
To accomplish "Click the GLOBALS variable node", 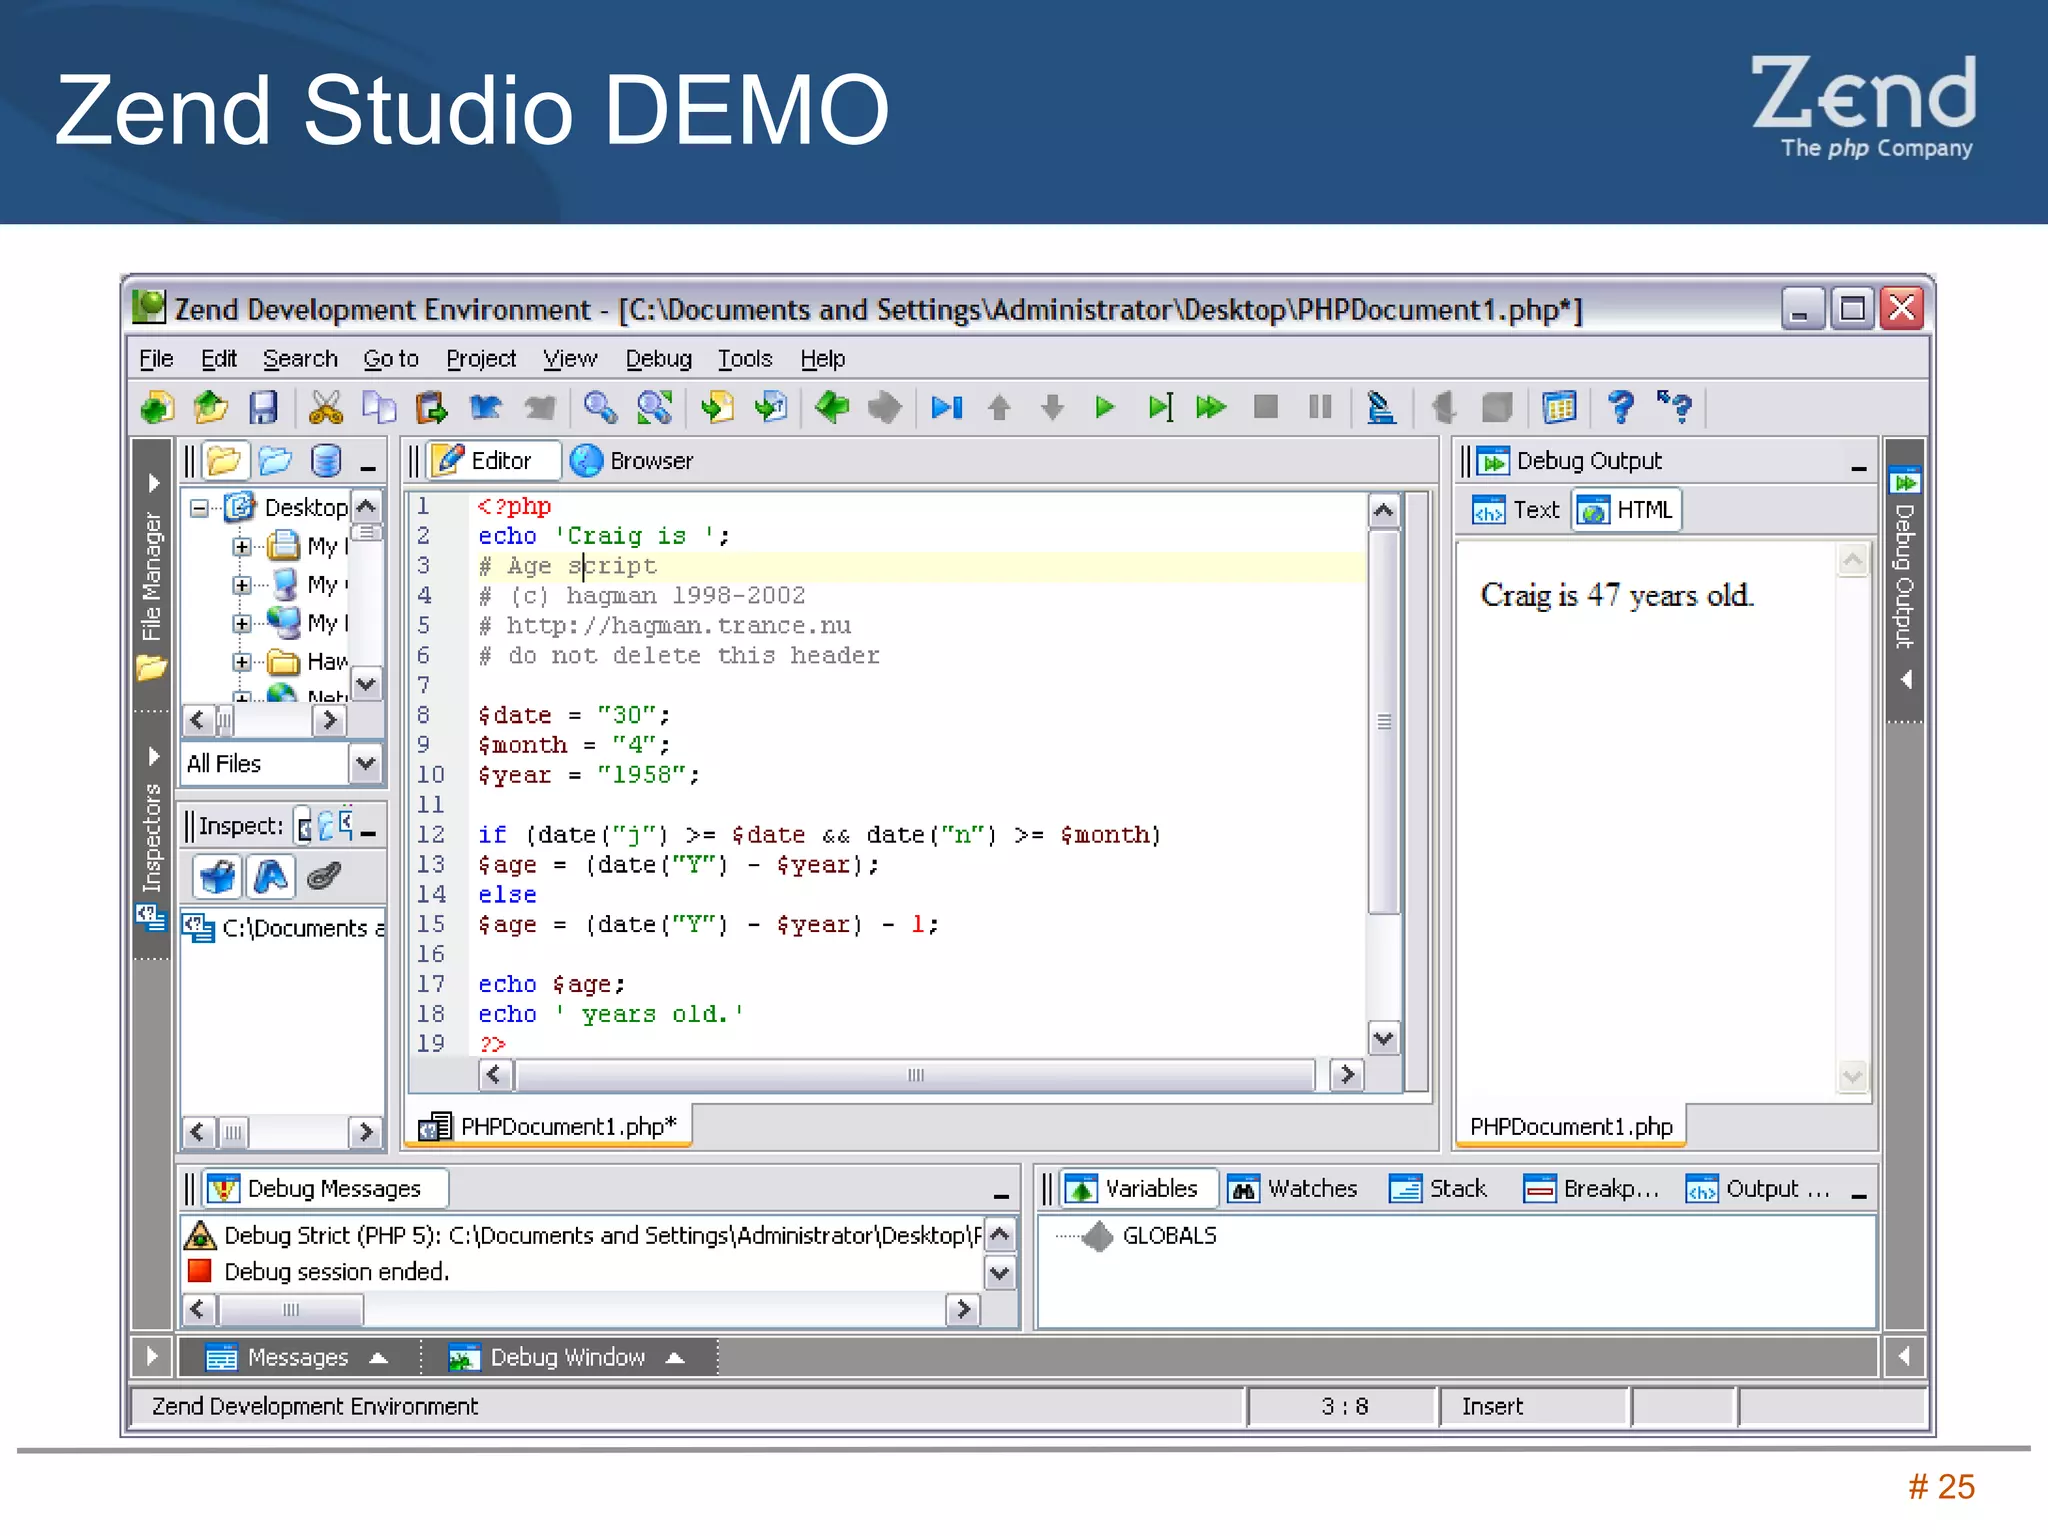I will pos(1169,1236).
